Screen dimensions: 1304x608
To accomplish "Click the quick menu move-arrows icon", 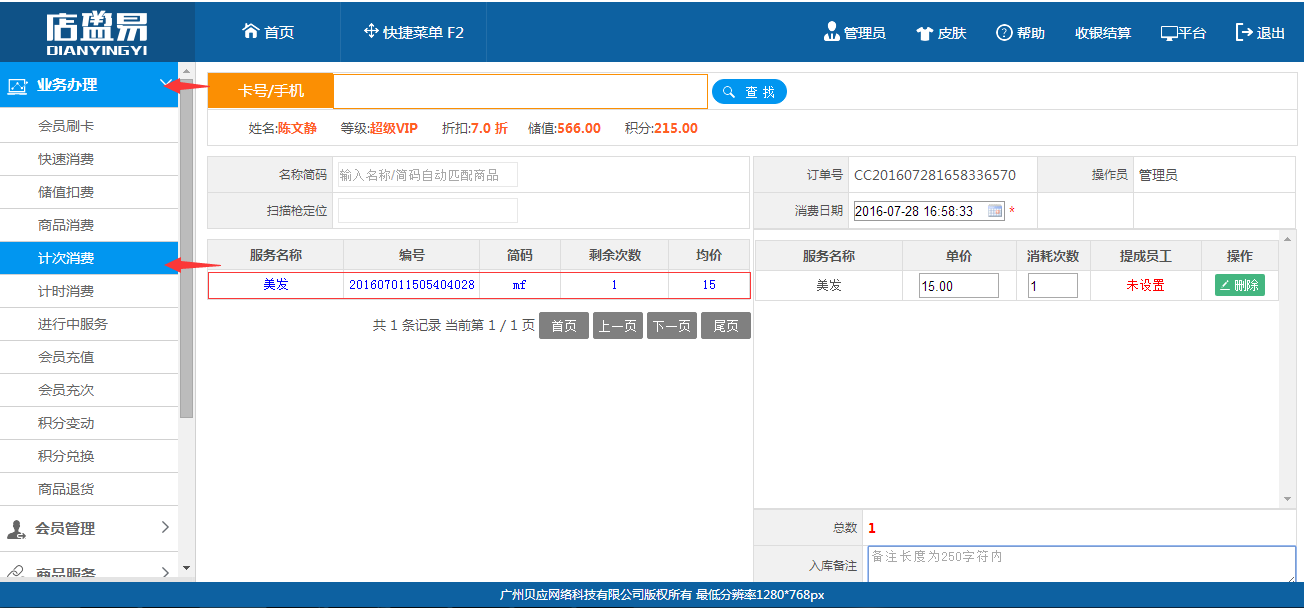I will (x=371, y=31).
